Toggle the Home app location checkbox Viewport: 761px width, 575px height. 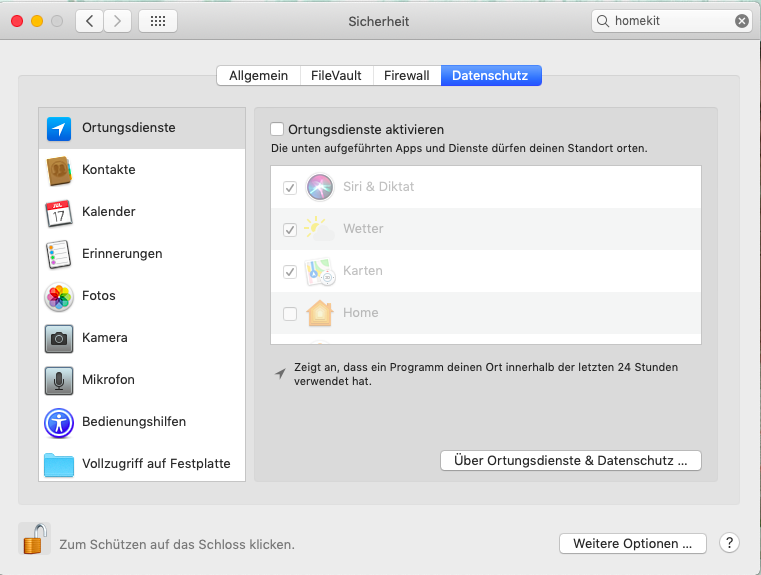[x=290, y=313]
